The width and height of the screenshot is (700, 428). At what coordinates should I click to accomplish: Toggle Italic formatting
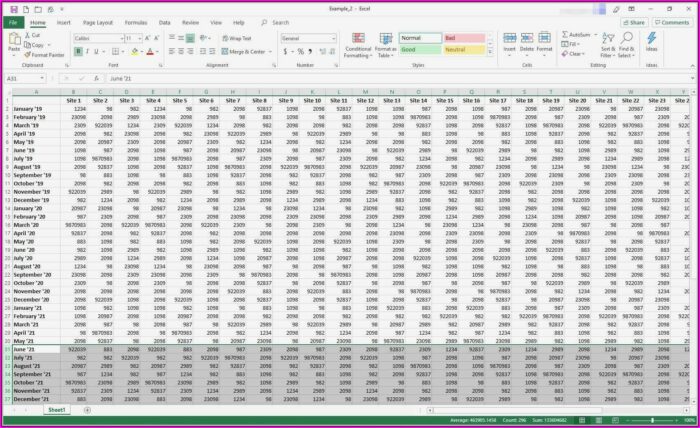(87, 52)
